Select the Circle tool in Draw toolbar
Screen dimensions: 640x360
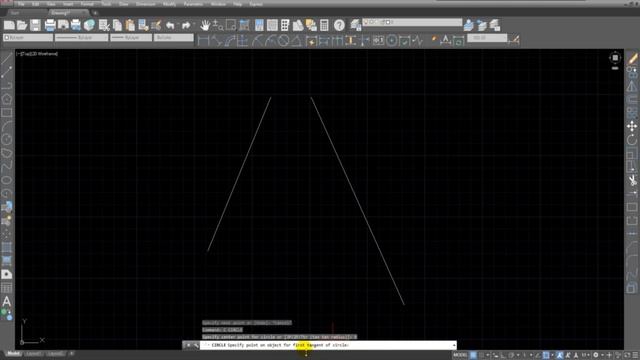[x=7, y=140]
